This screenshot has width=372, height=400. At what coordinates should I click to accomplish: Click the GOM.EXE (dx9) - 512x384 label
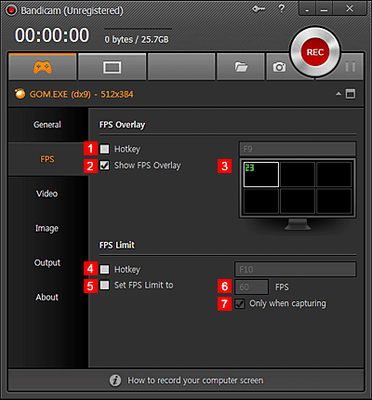click(82, 94)
